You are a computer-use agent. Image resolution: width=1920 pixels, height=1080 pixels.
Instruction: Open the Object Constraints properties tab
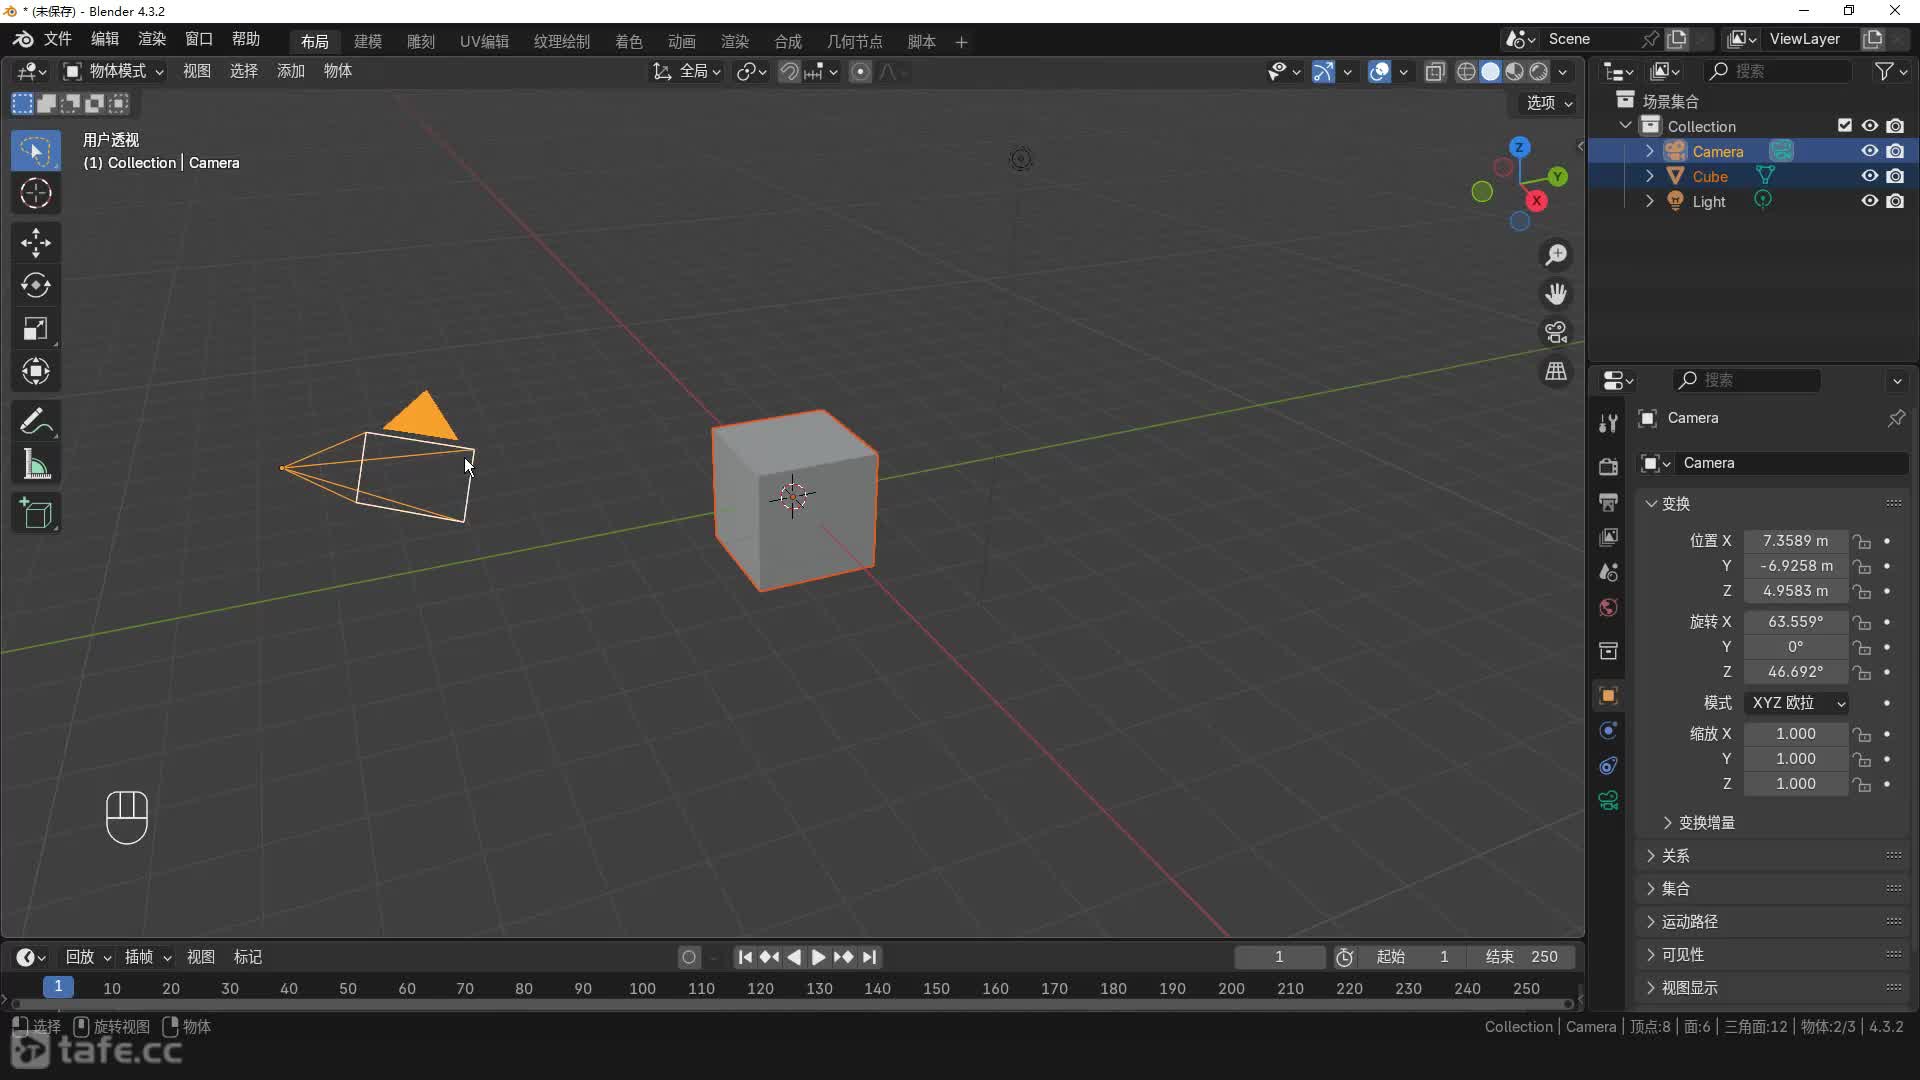pyautogui.click(x=1608, y=766)
